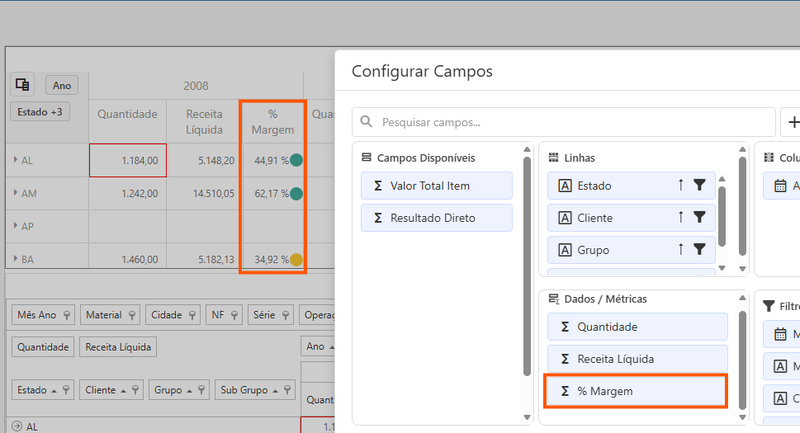The width and height of the screenshot is (800, 433).
Task: Open filter pin on Série field
Action: pyautogui.click(x=285, y=315)
